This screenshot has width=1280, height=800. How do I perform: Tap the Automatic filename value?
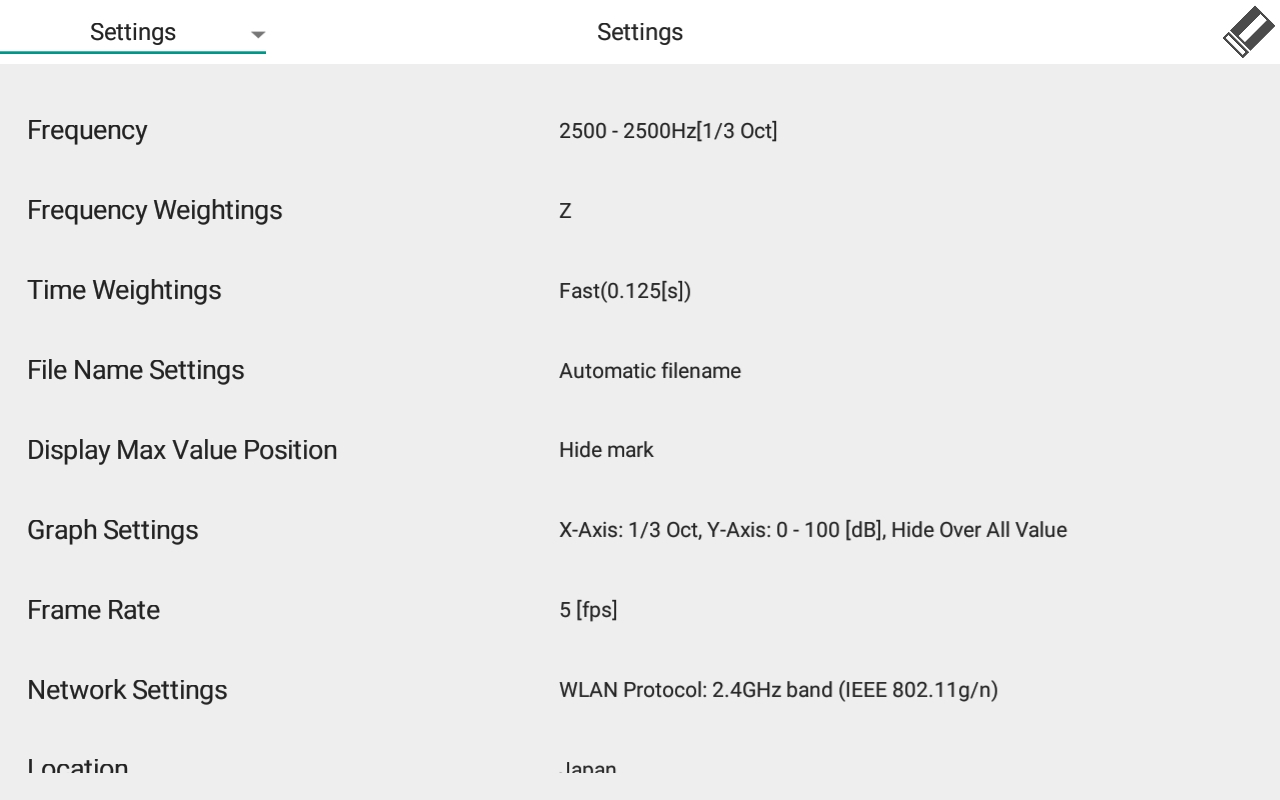650,371
